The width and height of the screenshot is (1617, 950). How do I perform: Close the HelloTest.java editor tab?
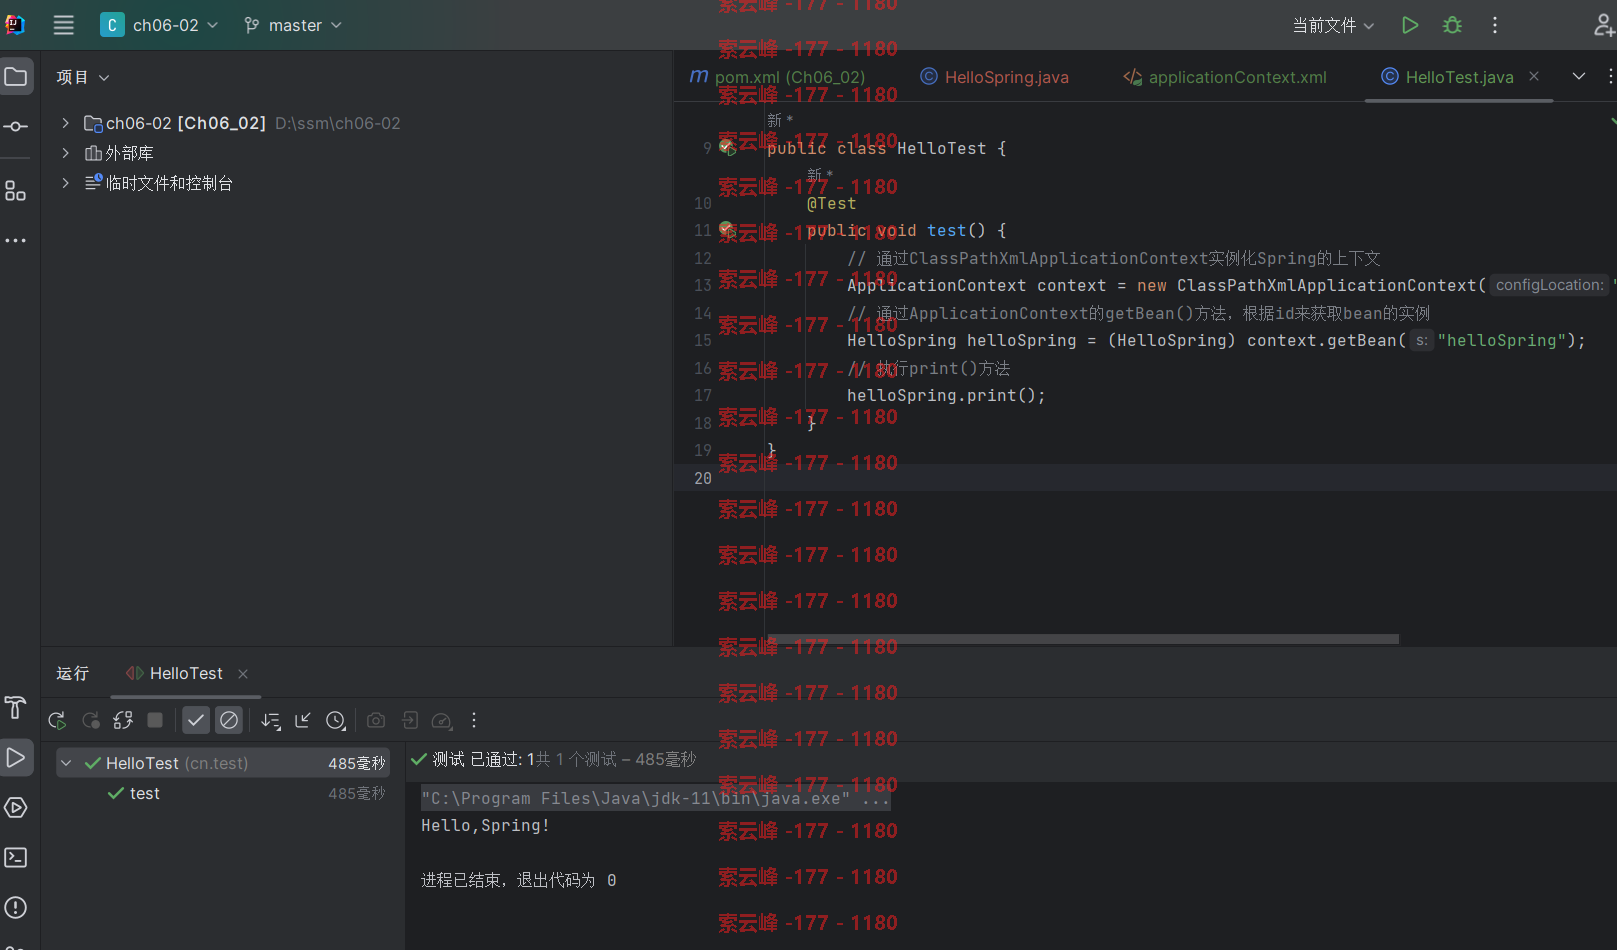point(1534,76)
